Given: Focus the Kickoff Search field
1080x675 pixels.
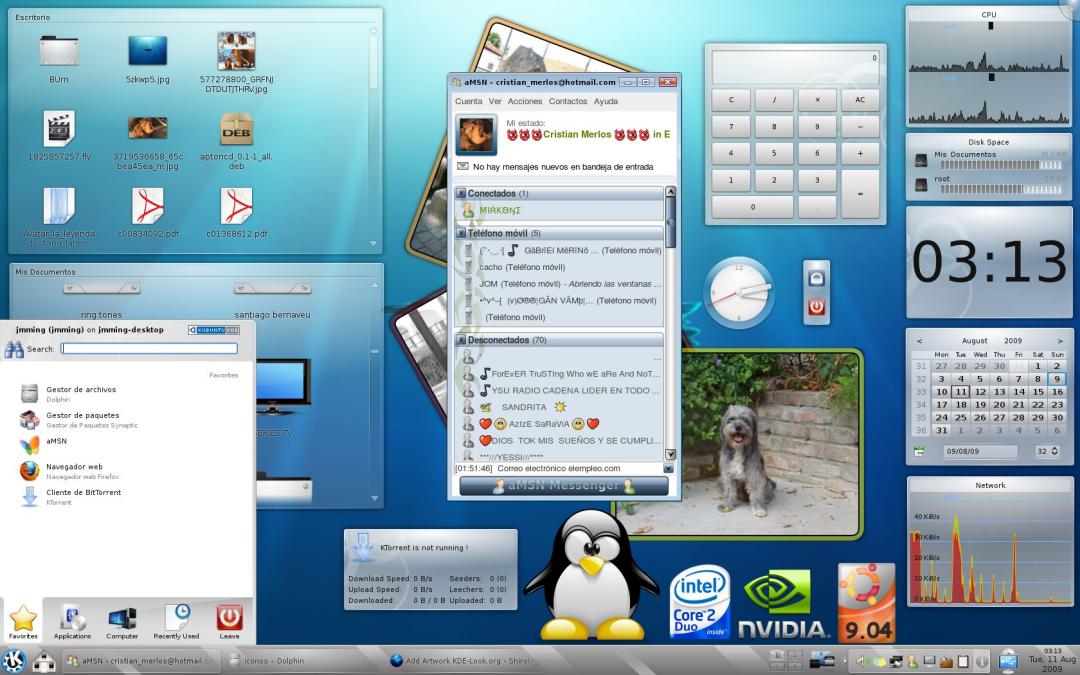Looking at the screenshot, I should click(x=149, y=349).
